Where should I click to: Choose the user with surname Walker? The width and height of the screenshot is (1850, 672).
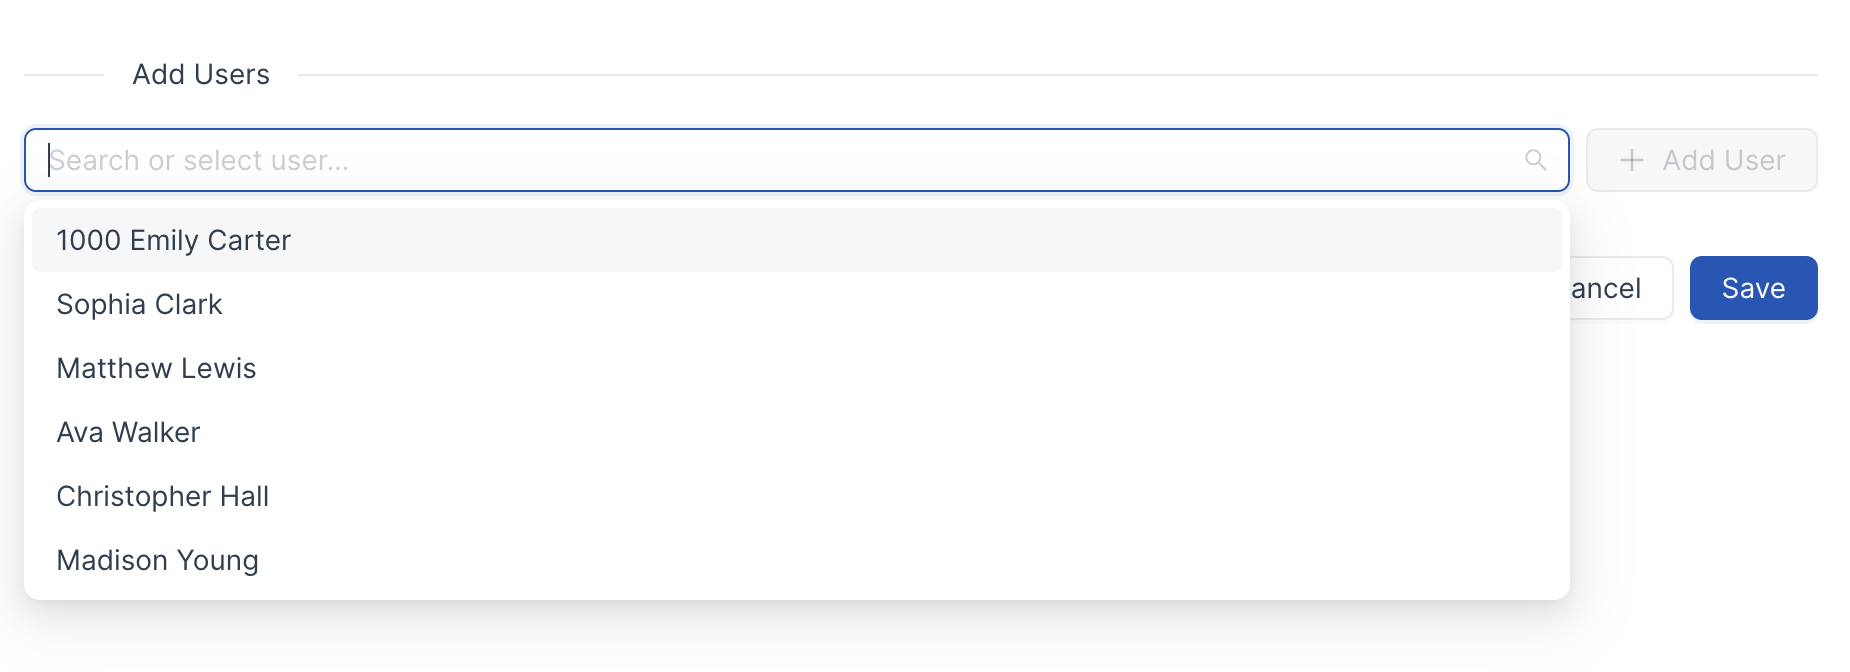797,432
